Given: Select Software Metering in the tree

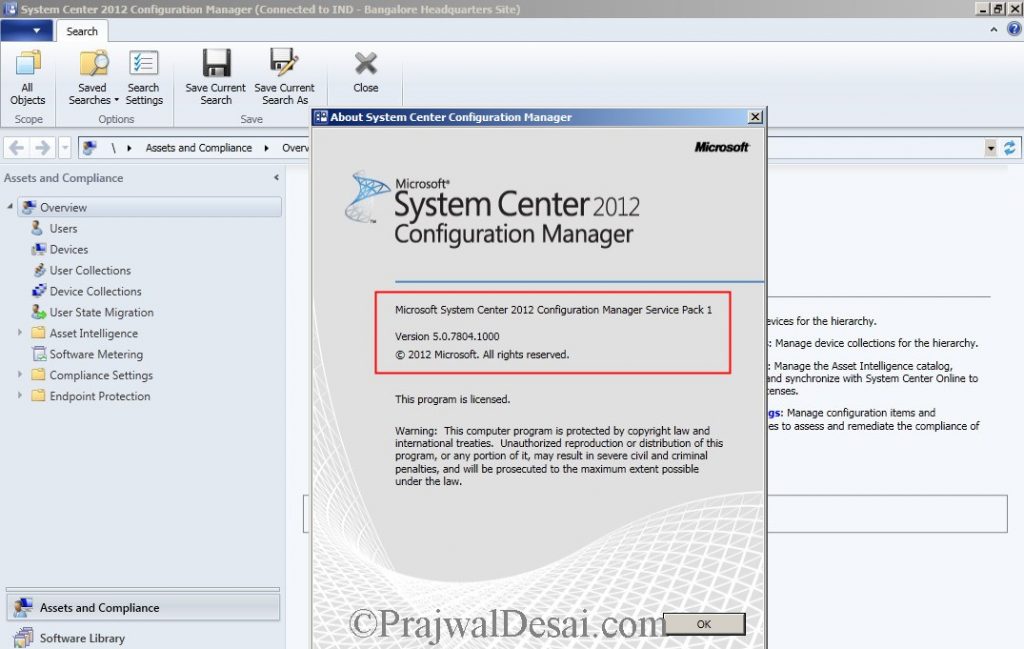Looking at the screenshot, I should coord(96,354).
